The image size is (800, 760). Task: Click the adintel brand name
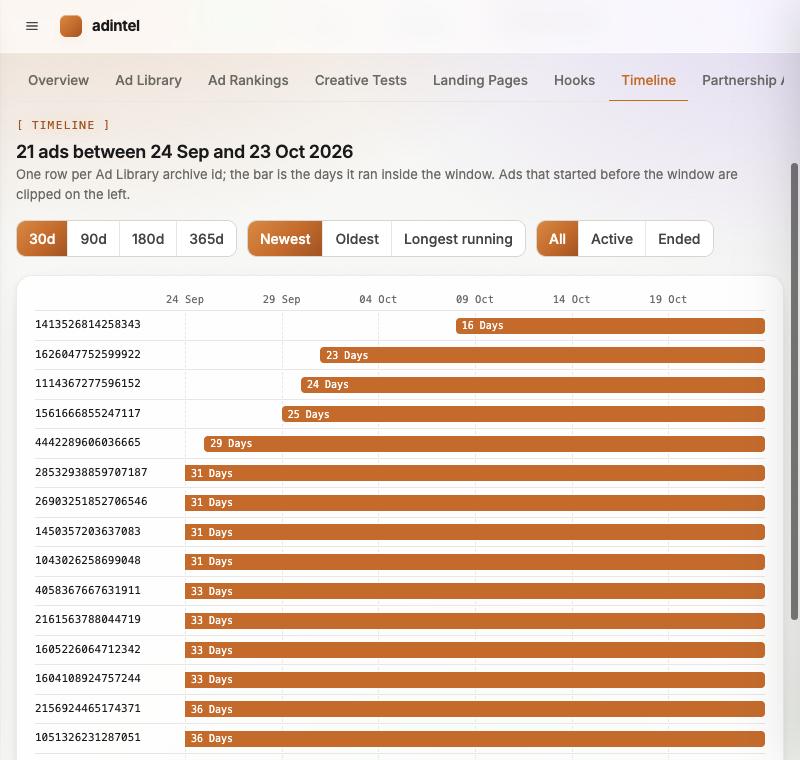pos(116,26)
